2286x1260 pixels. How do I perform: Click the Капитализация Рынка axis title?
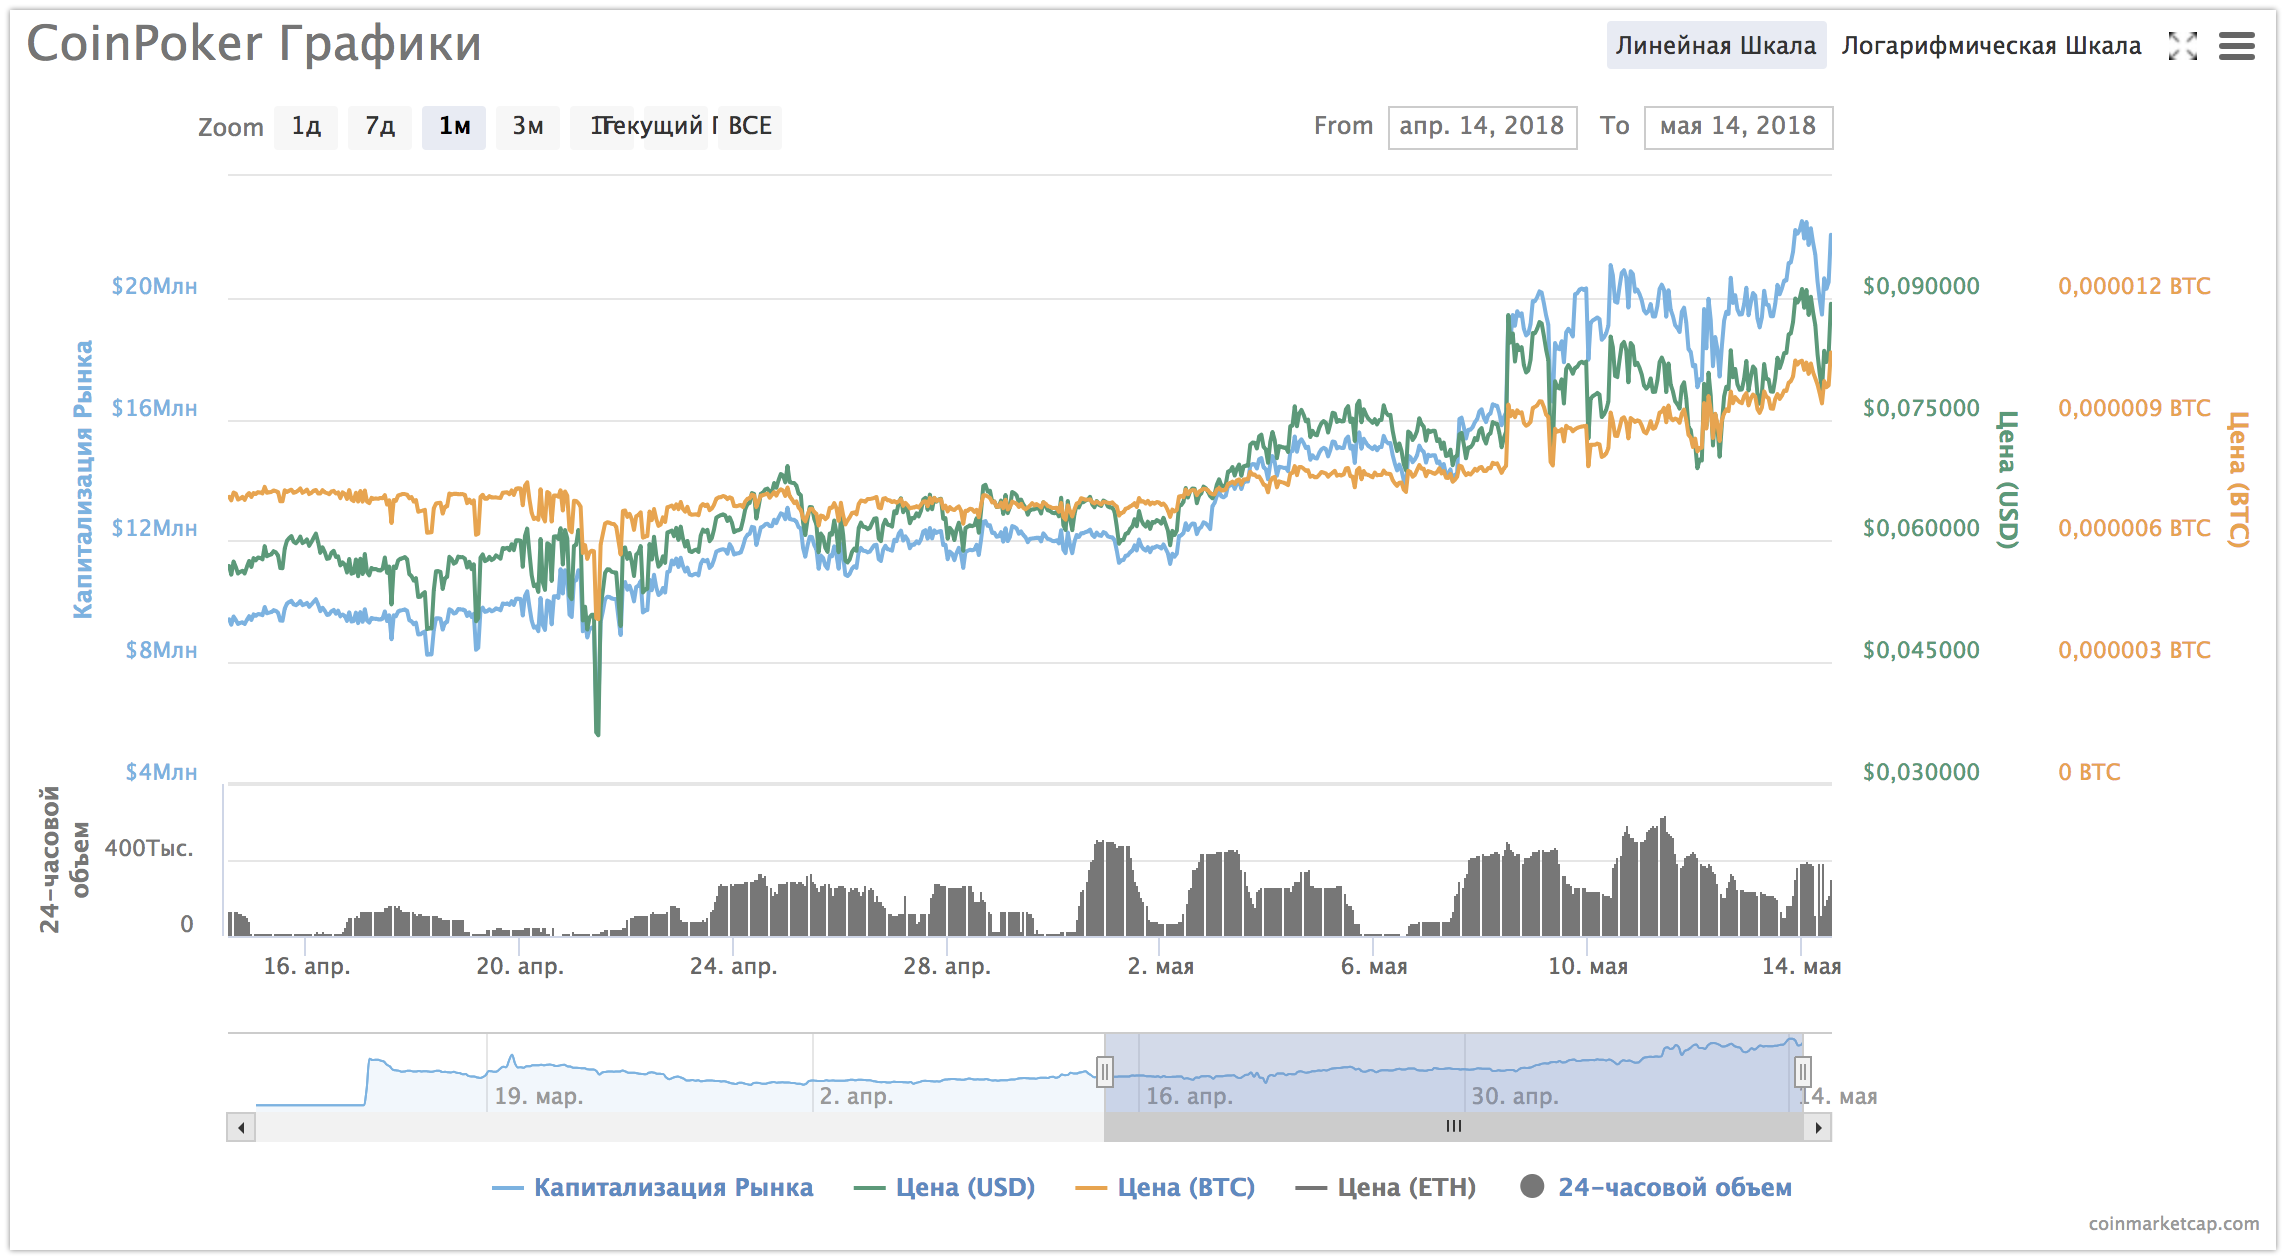(x=83, y=479)
